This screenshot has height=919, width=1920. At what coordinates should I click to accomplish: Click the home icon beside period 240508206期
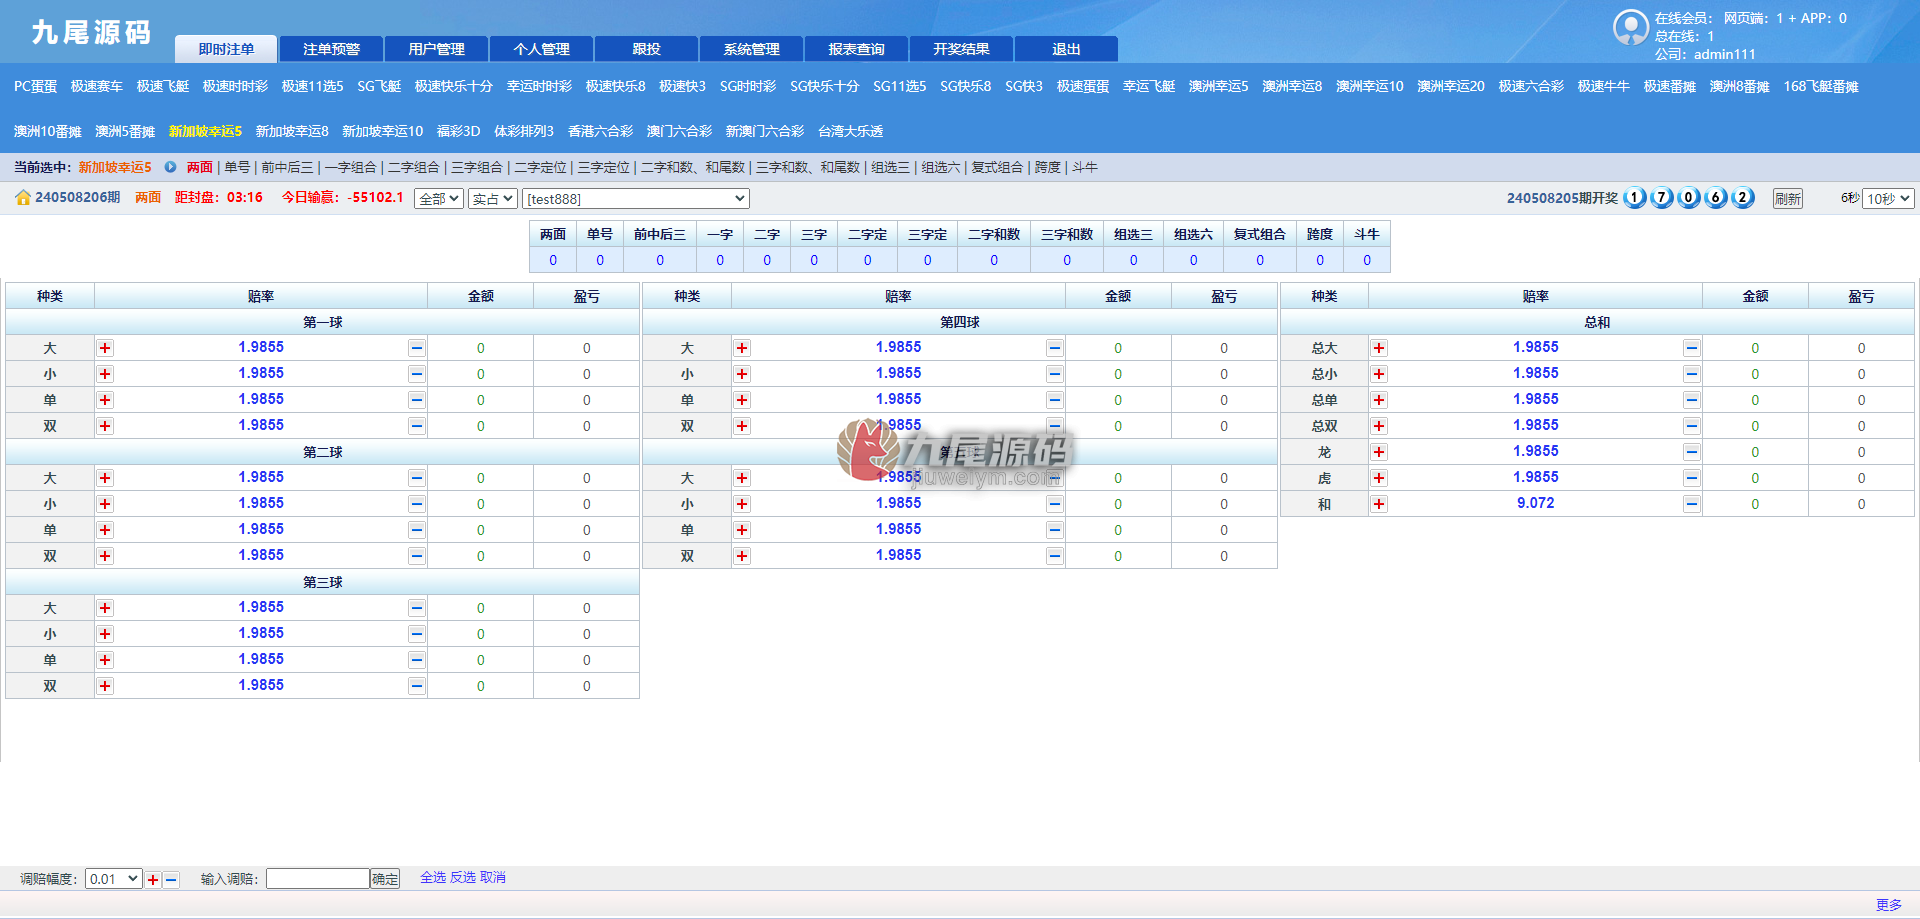(x=23, y=198)
